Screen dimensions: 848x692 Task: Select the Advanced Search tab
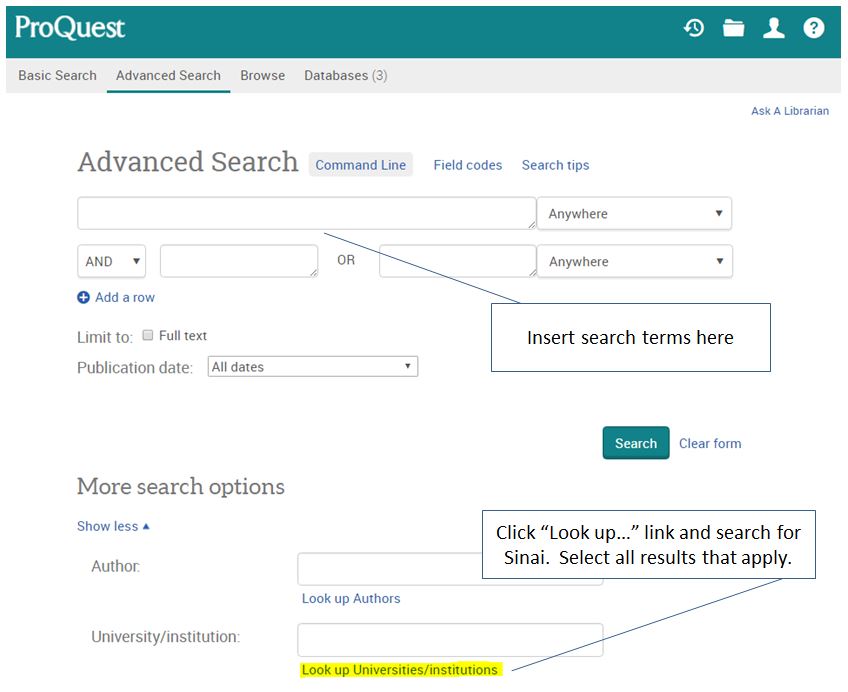(x=168, y=75)
